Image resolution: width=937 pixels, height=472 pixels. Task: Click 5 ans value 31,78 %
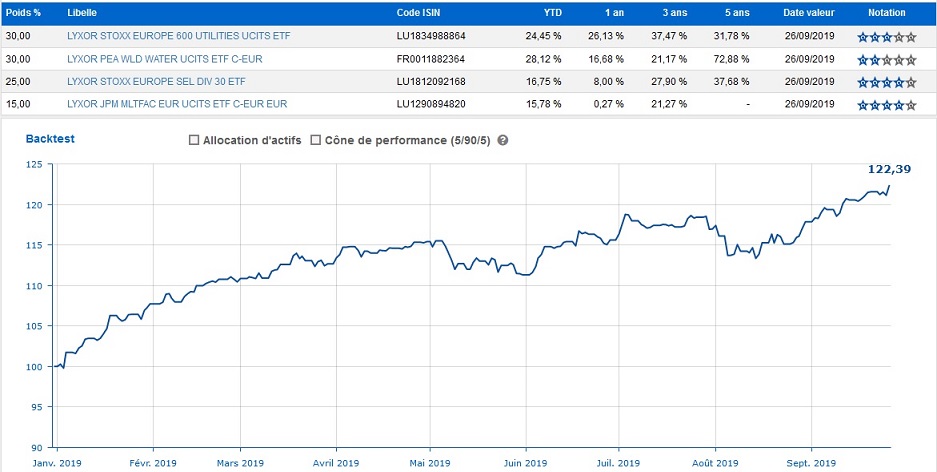coord(731,36)
